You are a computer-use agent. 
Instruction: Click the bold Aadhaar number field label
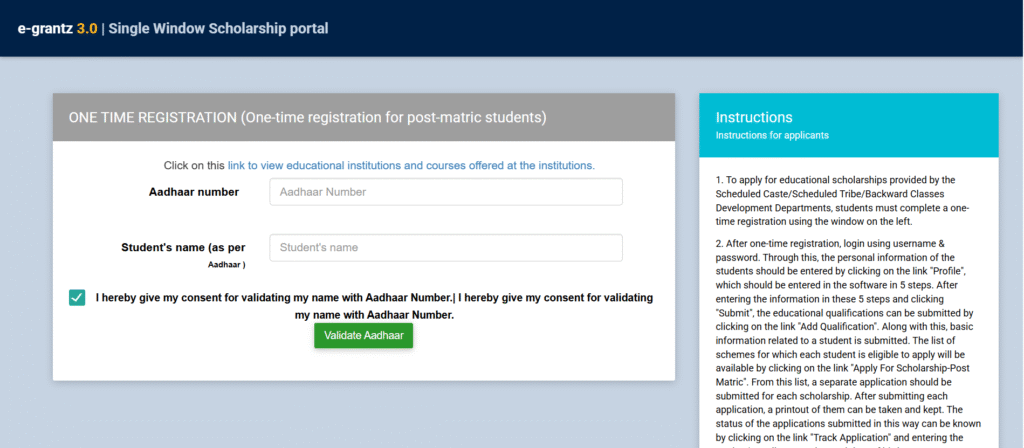coord(194,192)
